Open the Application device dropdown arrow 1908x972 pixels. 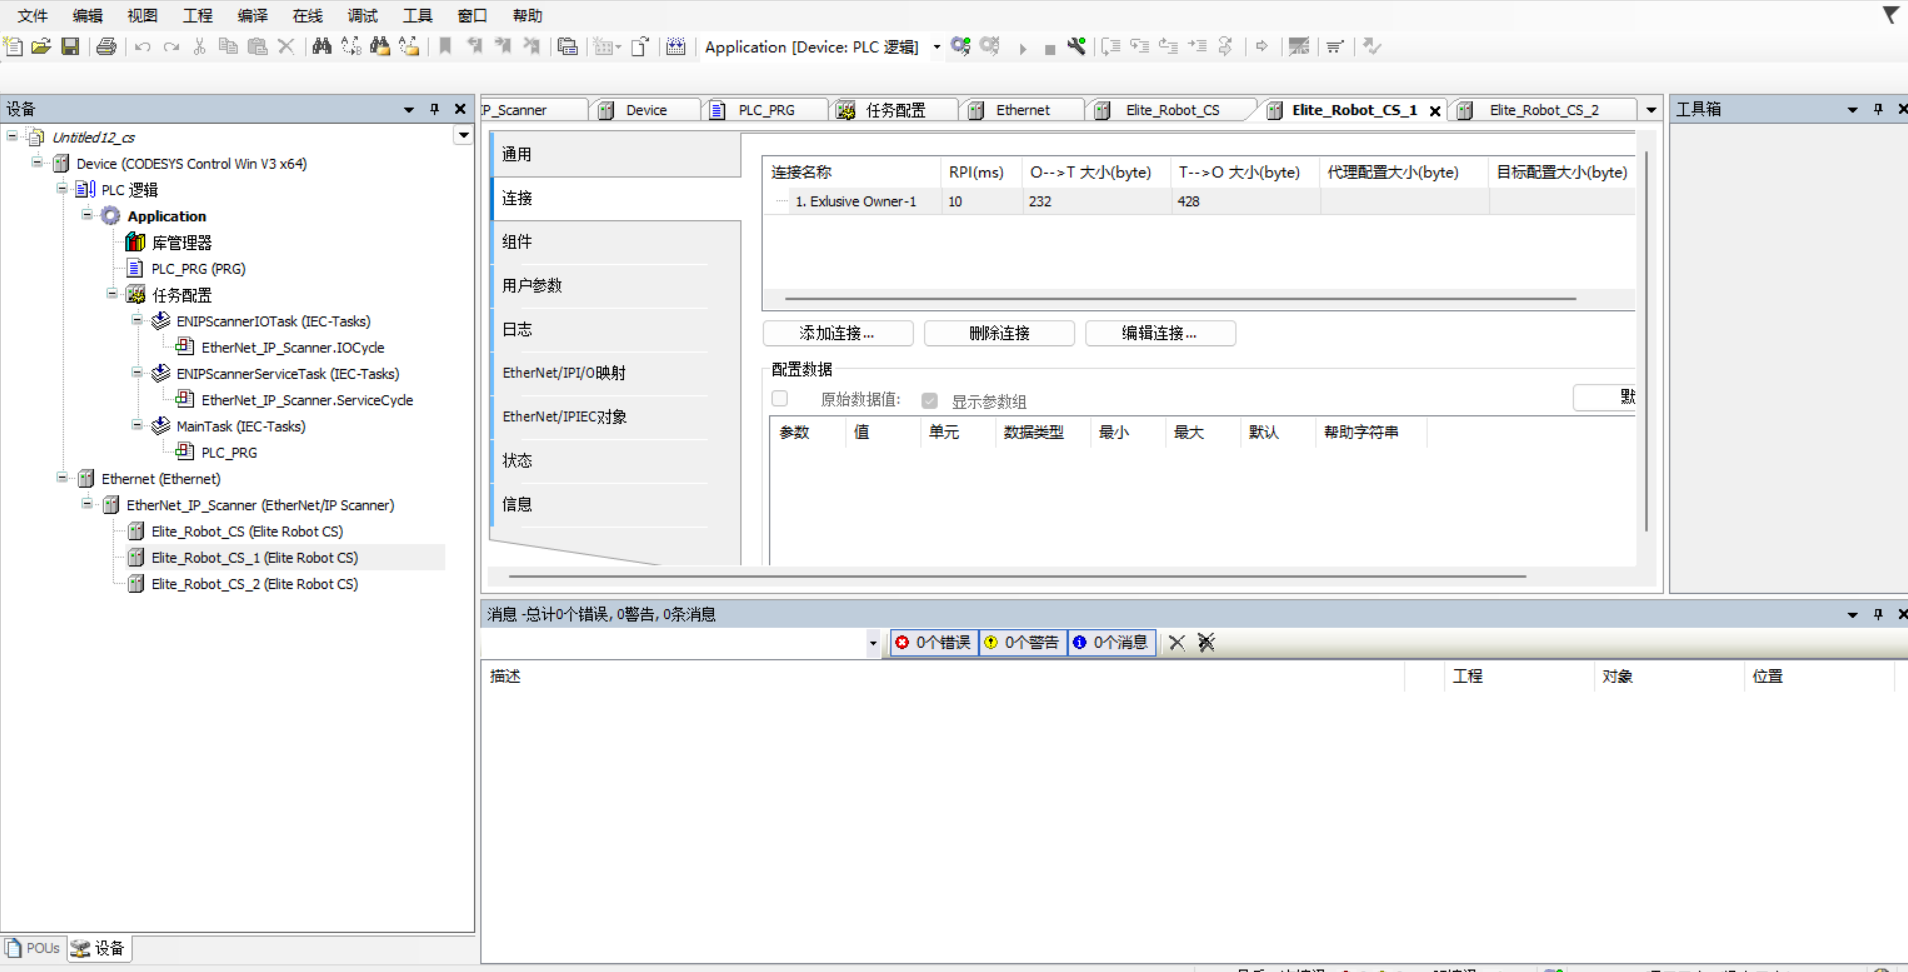tap(937, 47)
